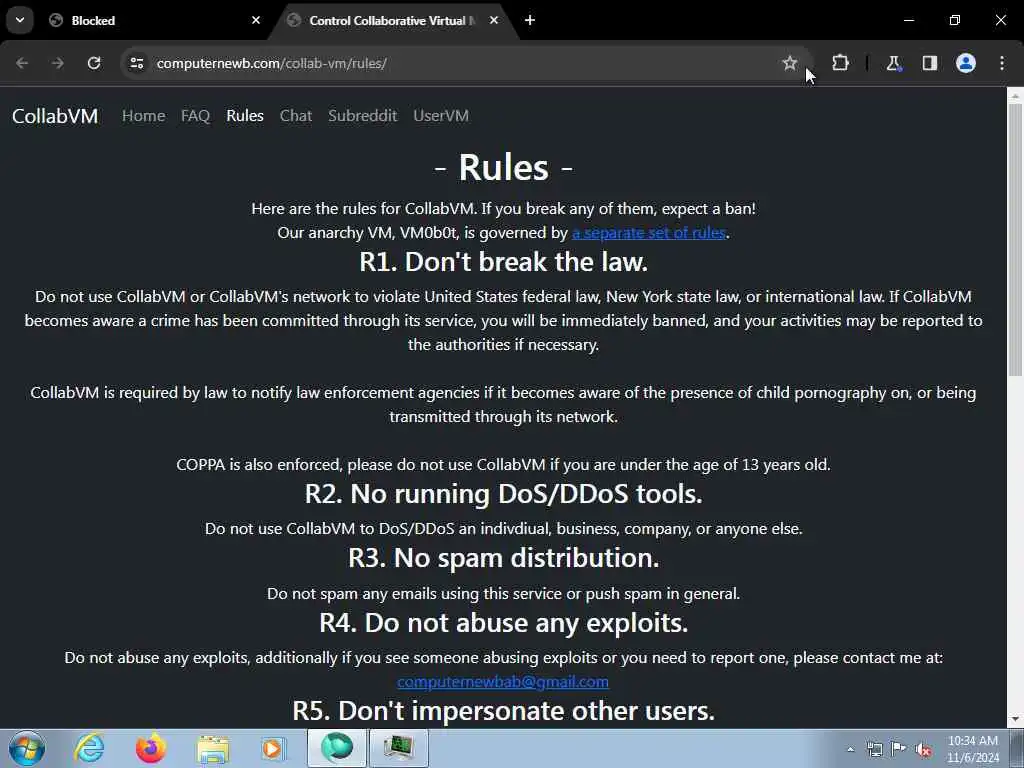Click the address bar URL
1024x768 pixels.
271,63
